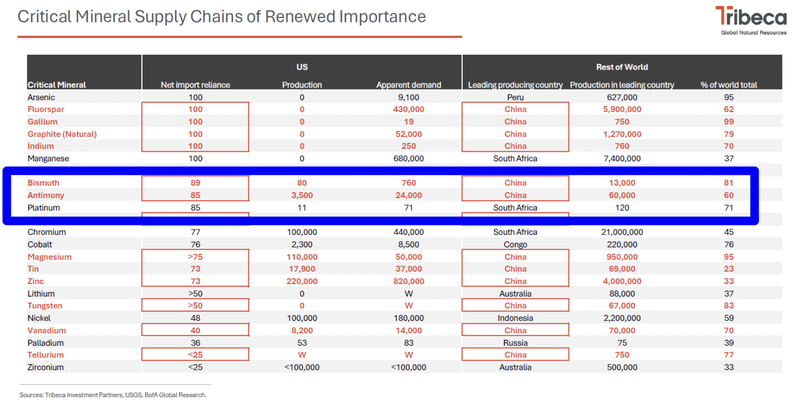Click the Antimony mineral name
This screenshot has height=404, width=800.
point(48,196)
